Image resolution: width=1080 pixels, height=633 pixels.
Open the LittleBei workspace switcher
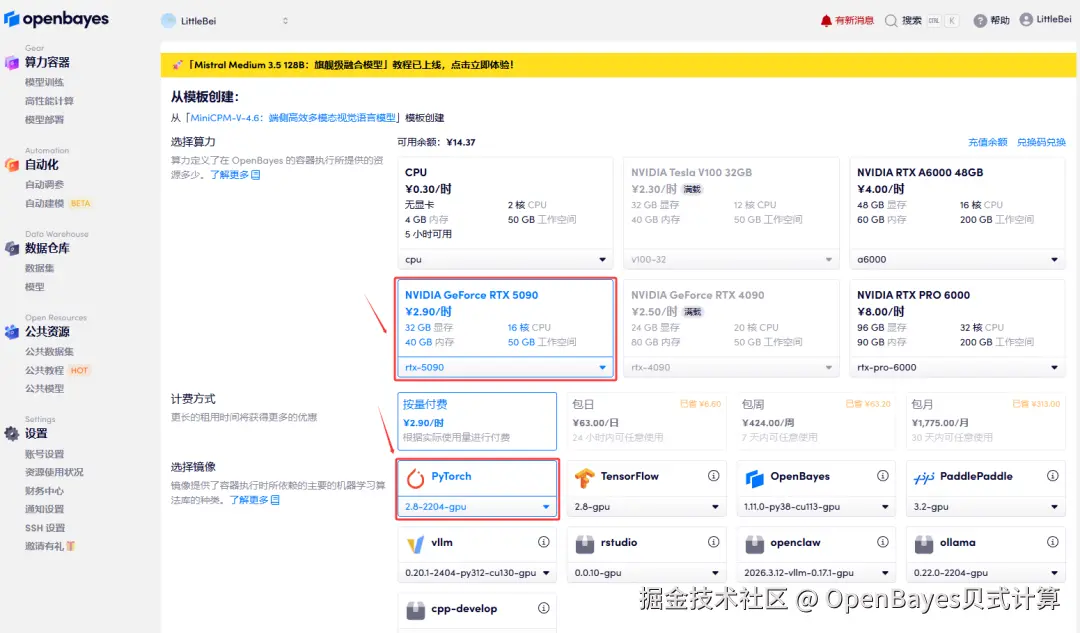[225, 21]
